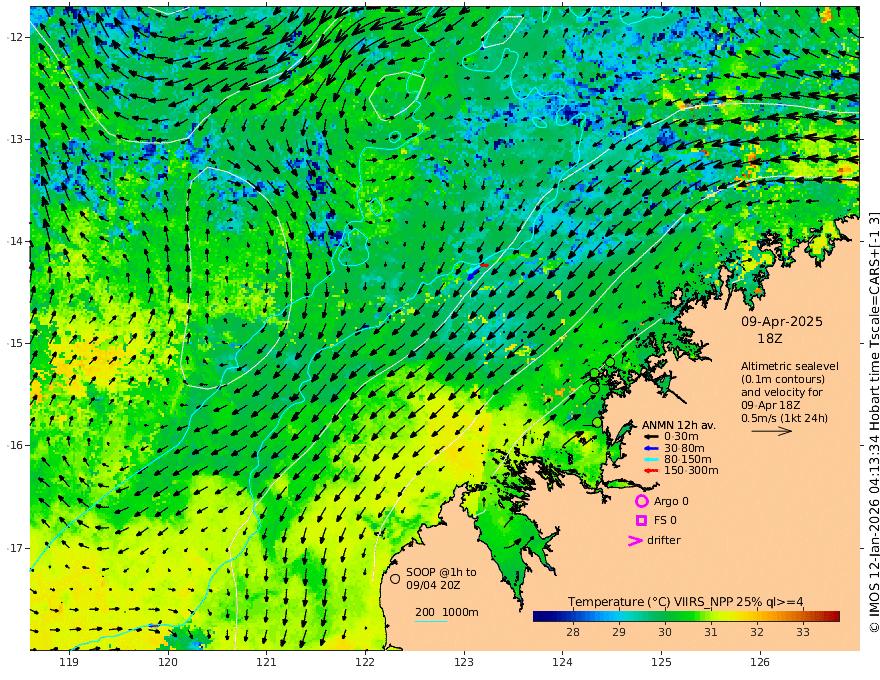Click longitude axis label 120
Image resolution: width=880 pixels, height=680 pixels.
(168, 662)
